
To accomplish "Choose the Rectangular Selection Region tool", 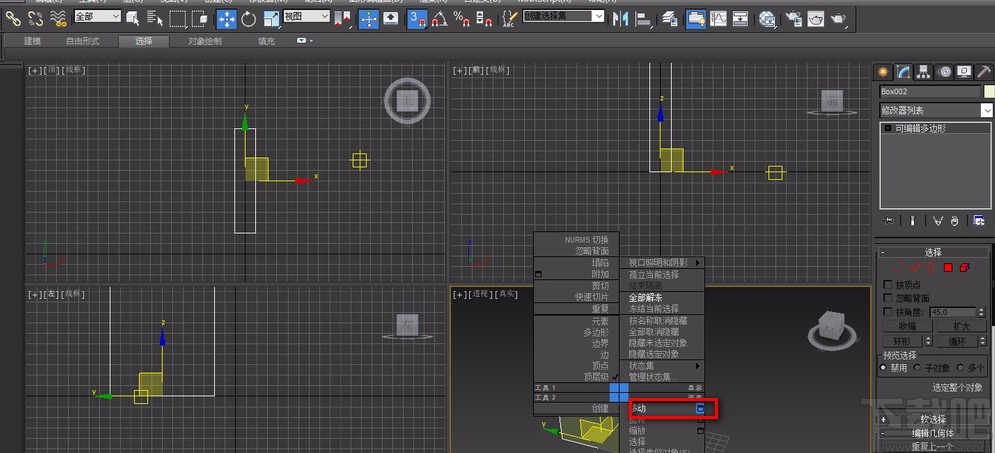I will click(178, 20).
